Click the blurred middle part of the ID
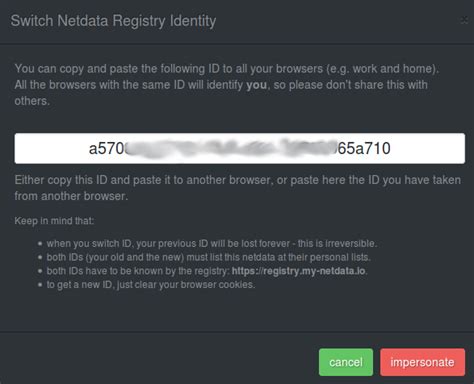The width and height of the screenshot is (474, 384). [231, 148]
